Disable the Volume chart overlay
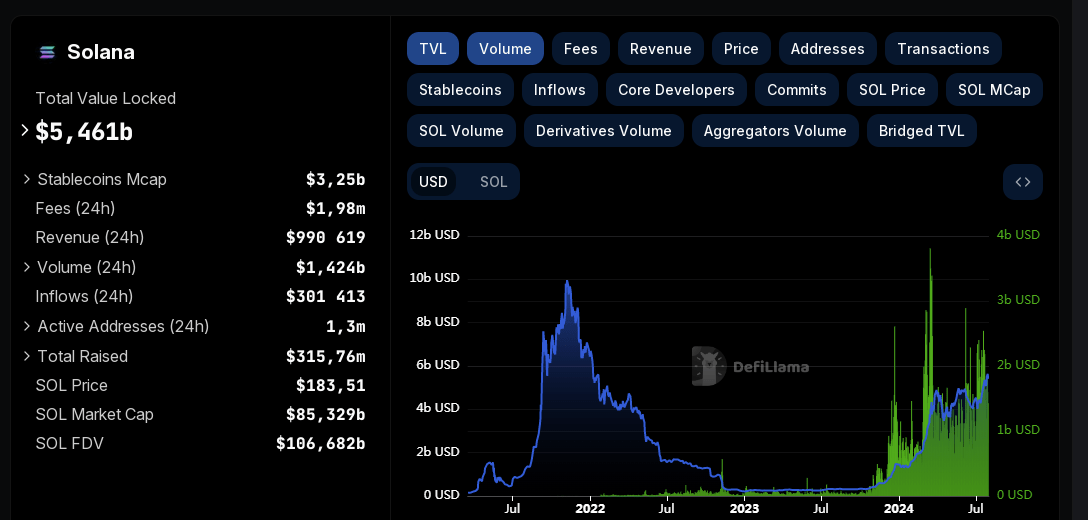Image resolution: width=1088 pixels, height=520 pixels. pyautogui.click(x=505, y=49)
